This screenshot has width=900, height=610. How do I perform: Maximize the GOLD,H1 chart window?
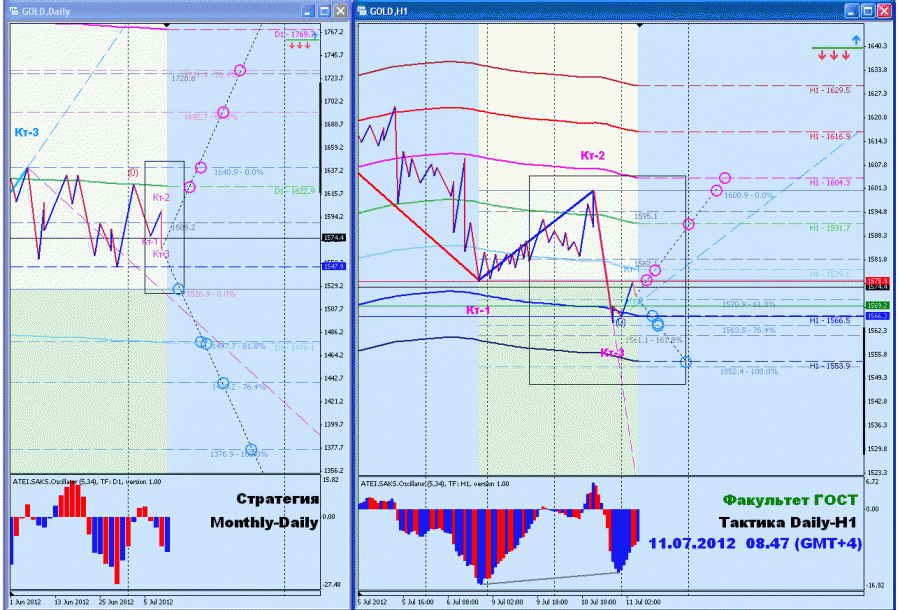868,11
